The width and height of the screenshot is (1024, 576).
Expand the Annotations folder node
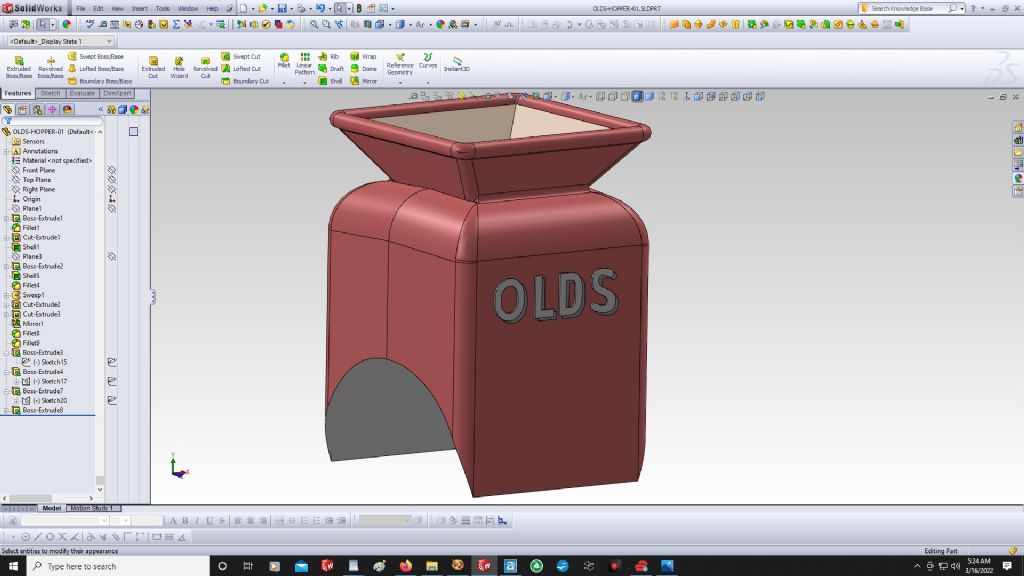7,151
